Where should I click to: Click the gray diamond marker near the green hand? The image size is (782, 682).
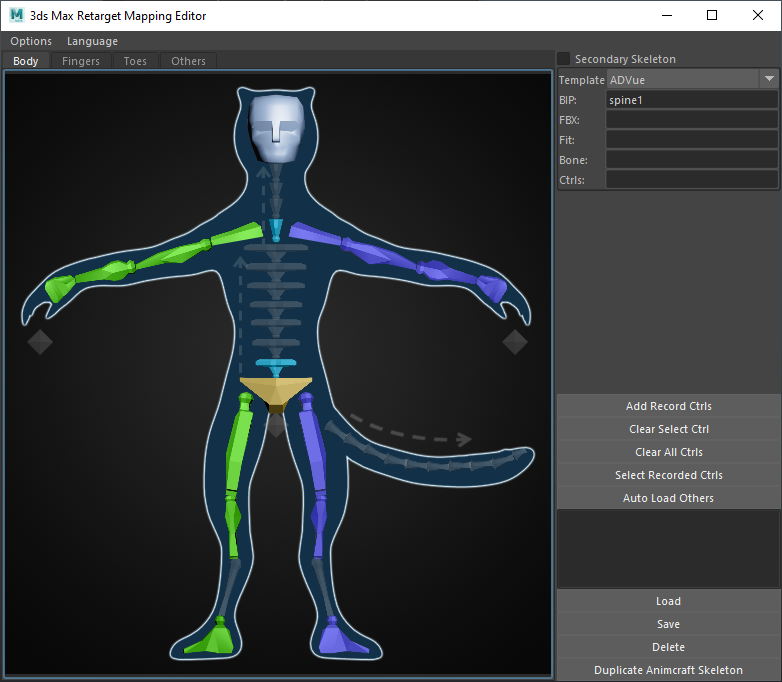[x=40, y=342]
